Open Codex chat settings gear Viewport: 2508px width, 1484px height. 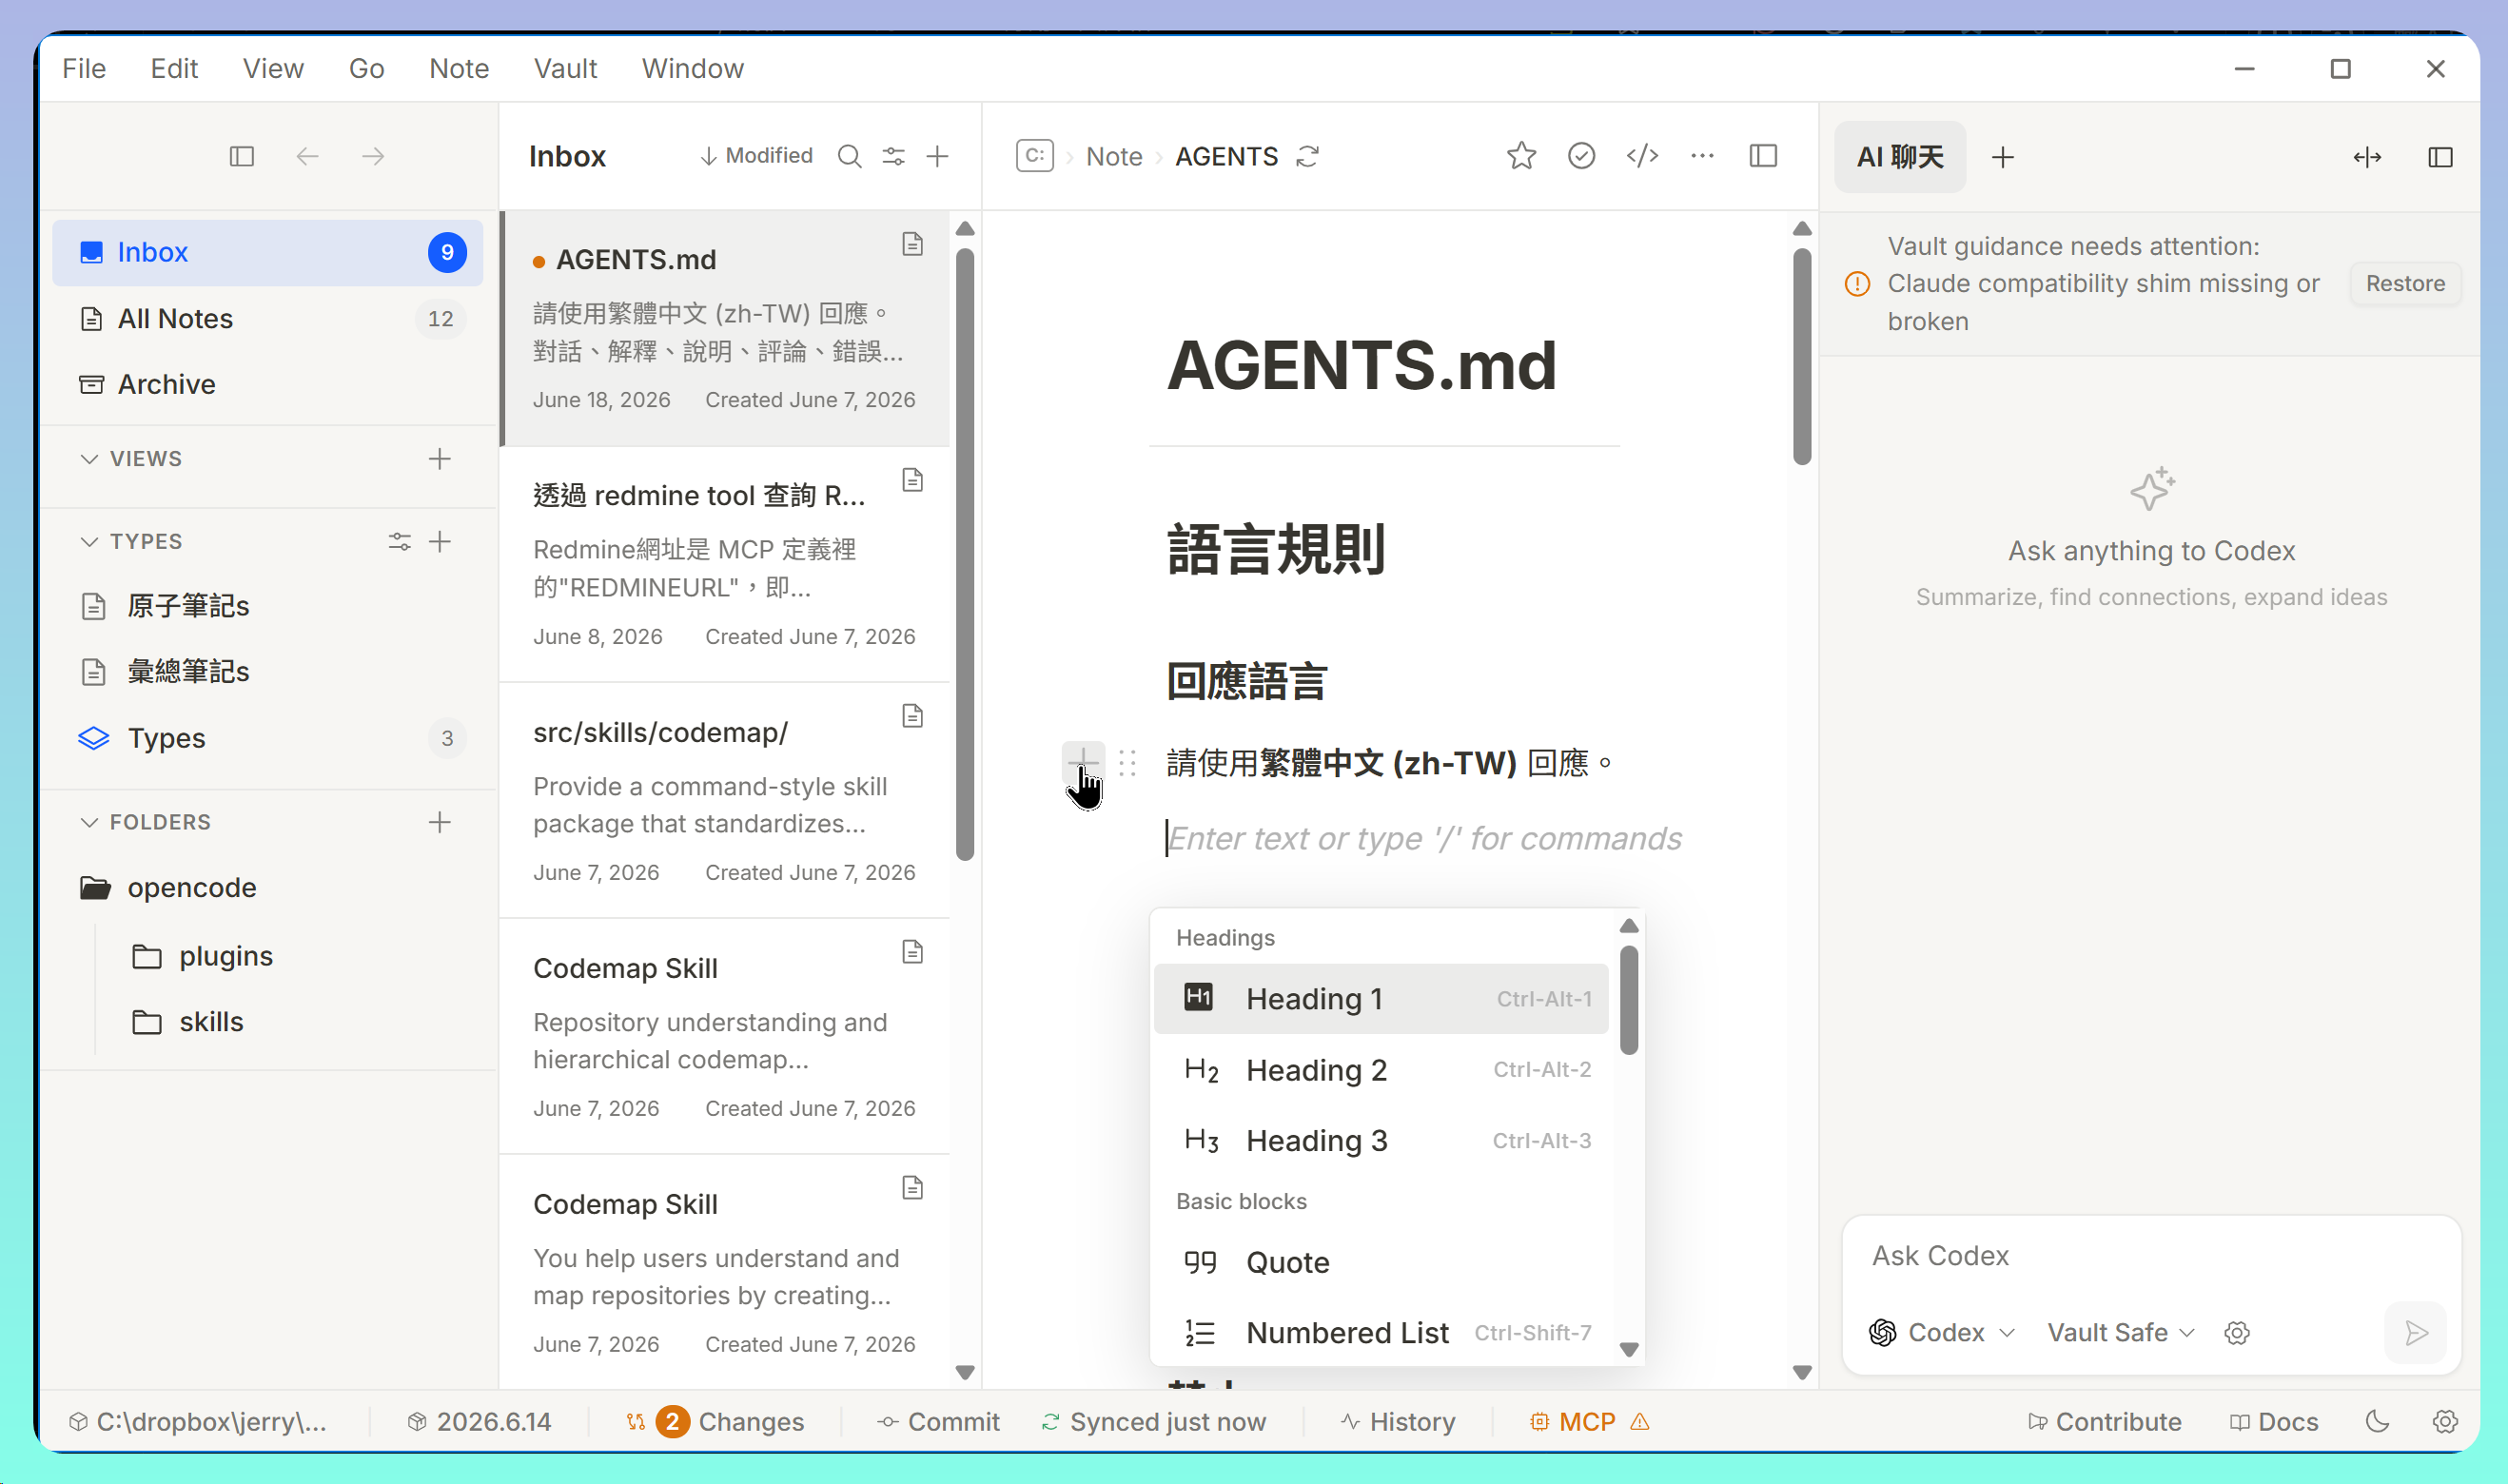click(2237, 1333)
